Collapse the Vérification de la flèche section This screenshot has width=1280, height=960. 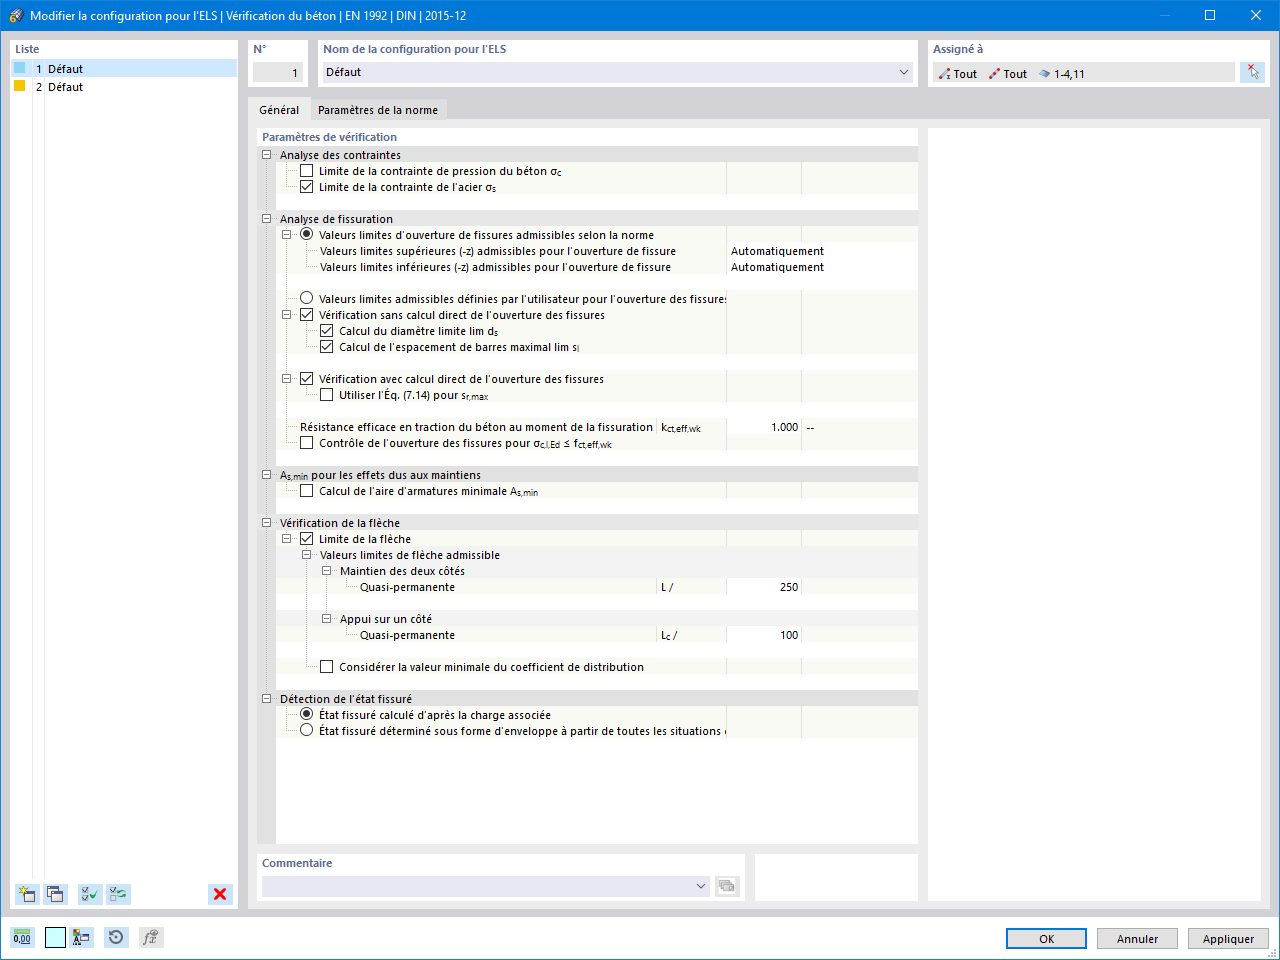[x=266, y=522]
